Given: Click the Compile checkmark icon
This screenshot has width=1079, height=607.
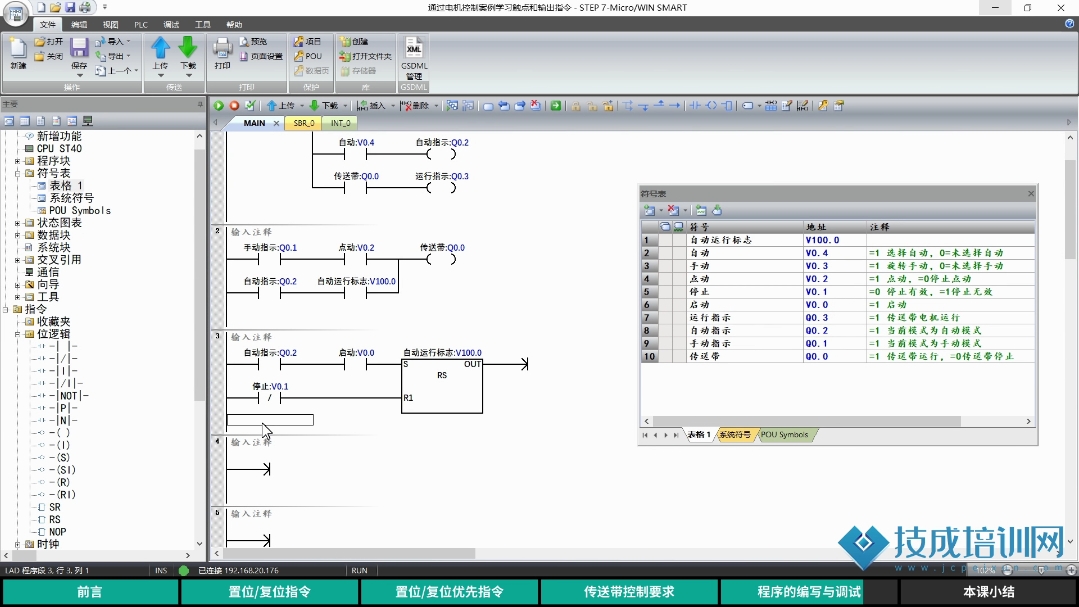Looking at the screenshot, I should (250, 106).
